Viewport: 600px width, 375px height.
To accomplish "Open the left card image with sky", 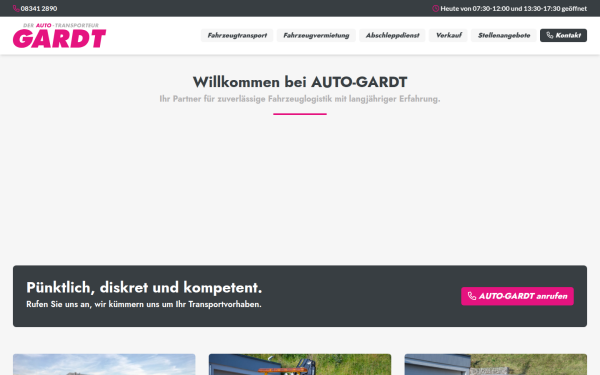I will [104, 365].
